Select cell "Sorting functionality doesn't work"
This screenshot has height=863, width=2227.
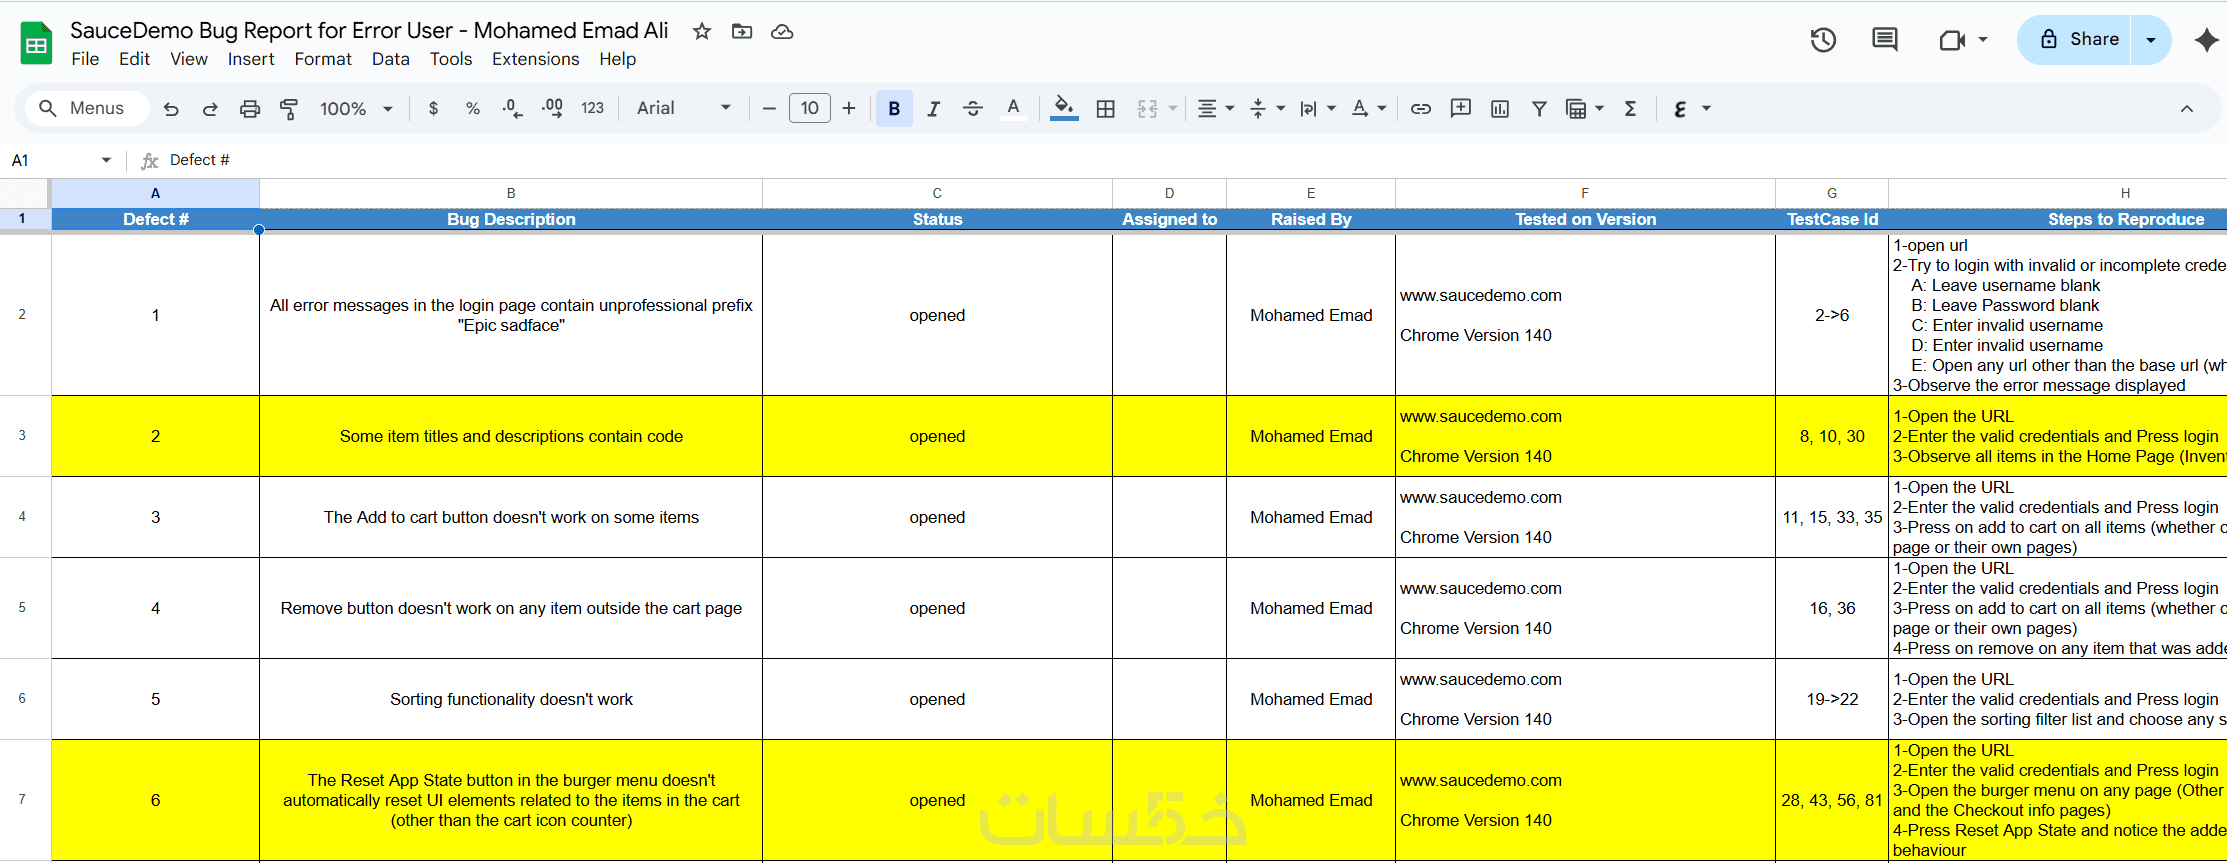(x=511, y=699)
